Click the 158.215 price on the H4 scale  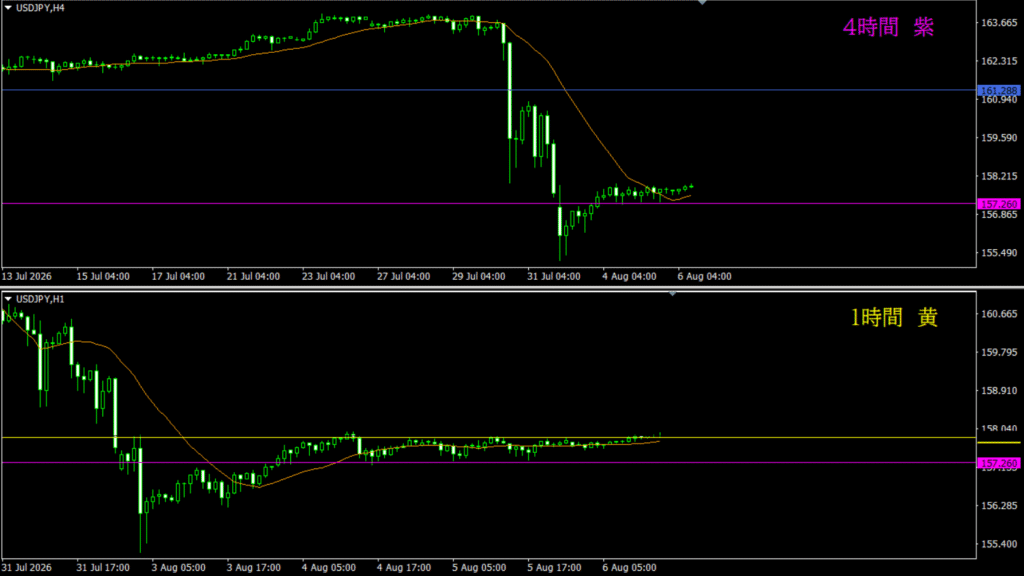pos(999,176)
